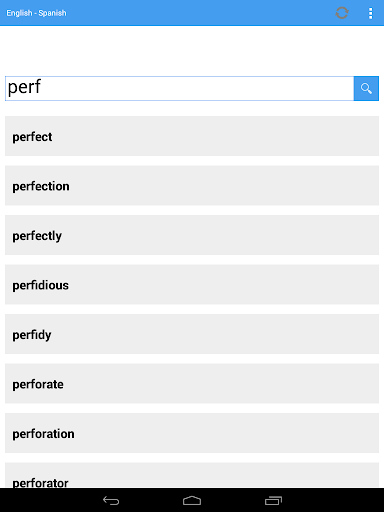Open the recent apps navigation icon
This screenshot has width=384, height=512.
(x=273, y=500)
